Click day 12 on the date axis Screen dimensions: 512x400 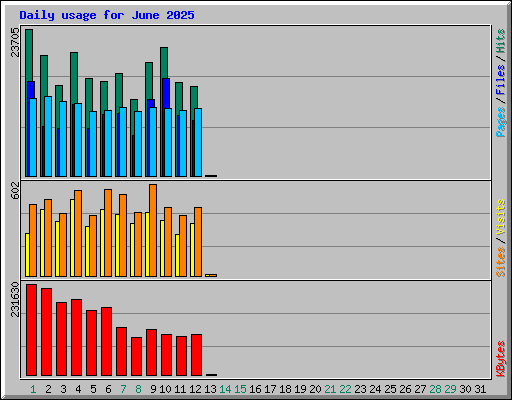click(195, 389)
